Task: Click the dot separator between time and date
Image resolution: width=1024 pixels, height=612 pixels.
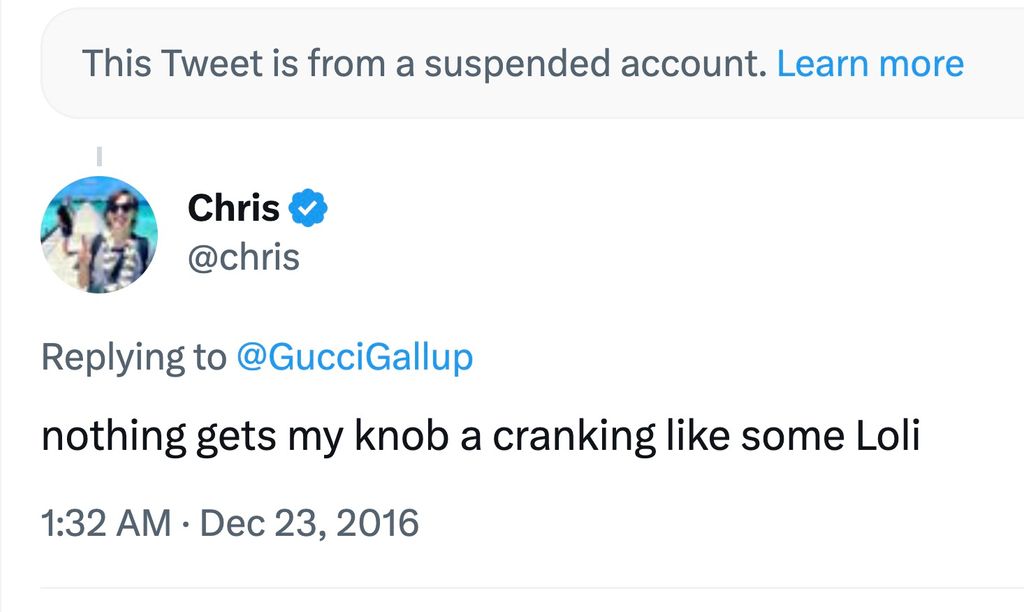Action: point(186,524)
